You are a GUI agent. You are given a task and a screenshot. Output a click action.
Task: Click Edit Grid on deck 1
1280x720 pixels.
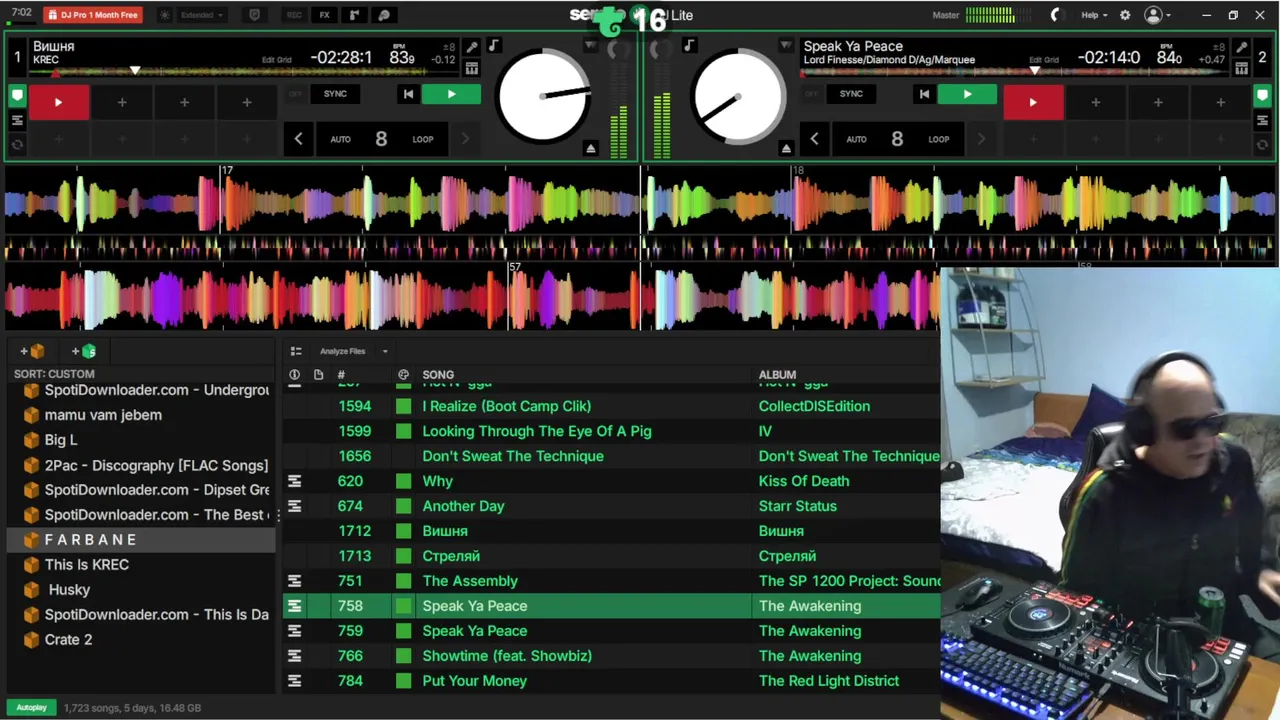[276, 60]
